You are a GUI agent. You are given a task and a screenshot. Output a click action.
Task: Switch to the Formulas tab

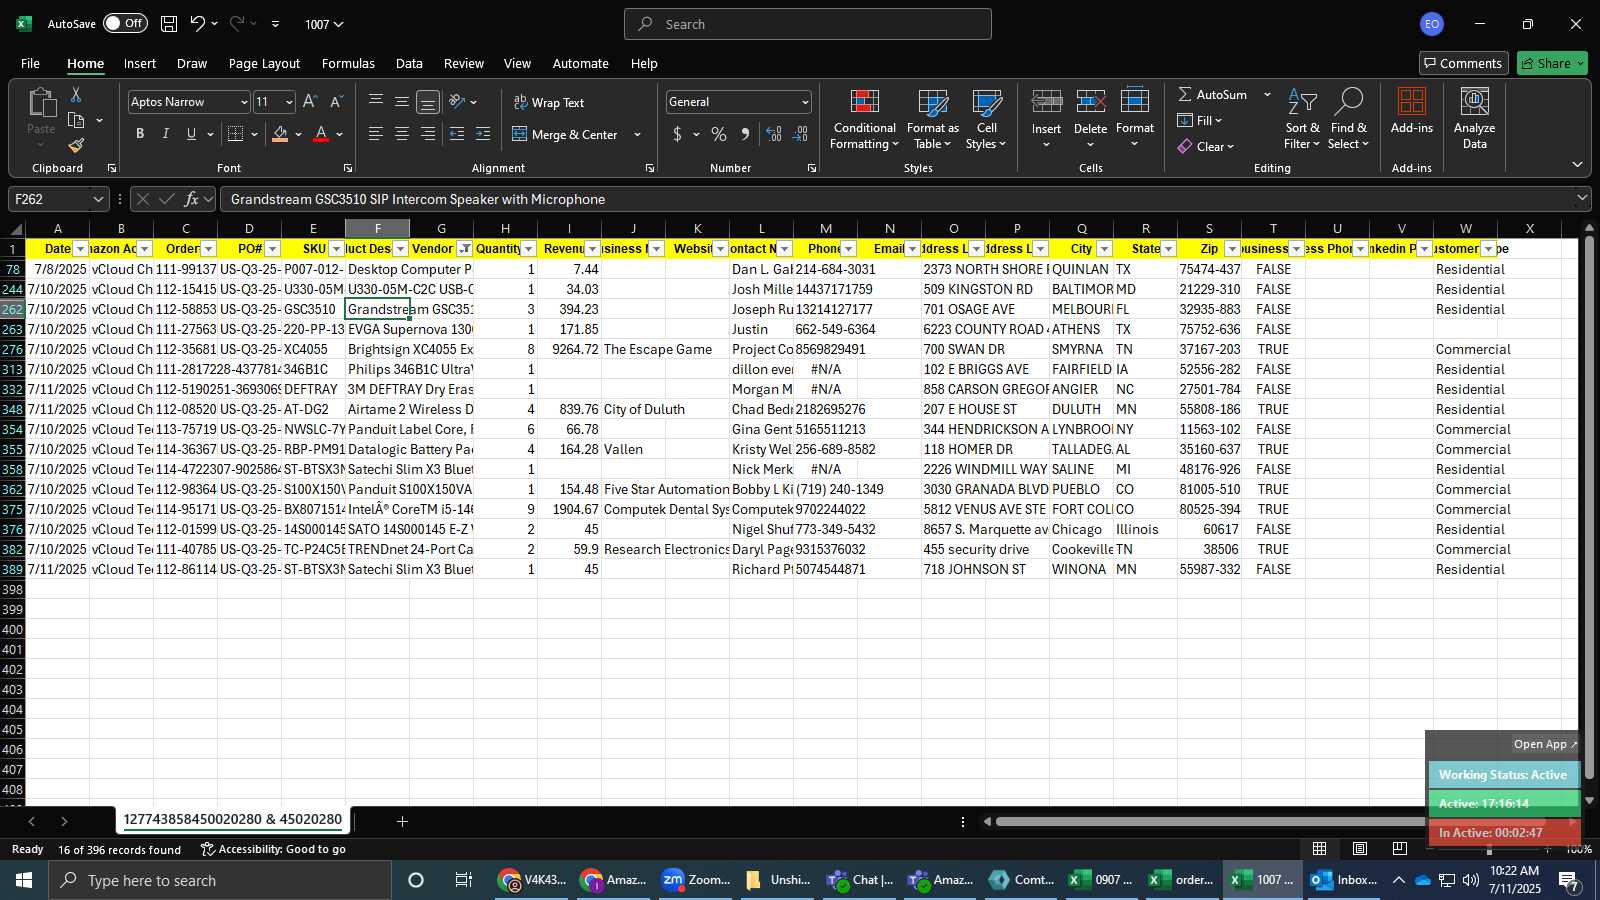[348, 63]
